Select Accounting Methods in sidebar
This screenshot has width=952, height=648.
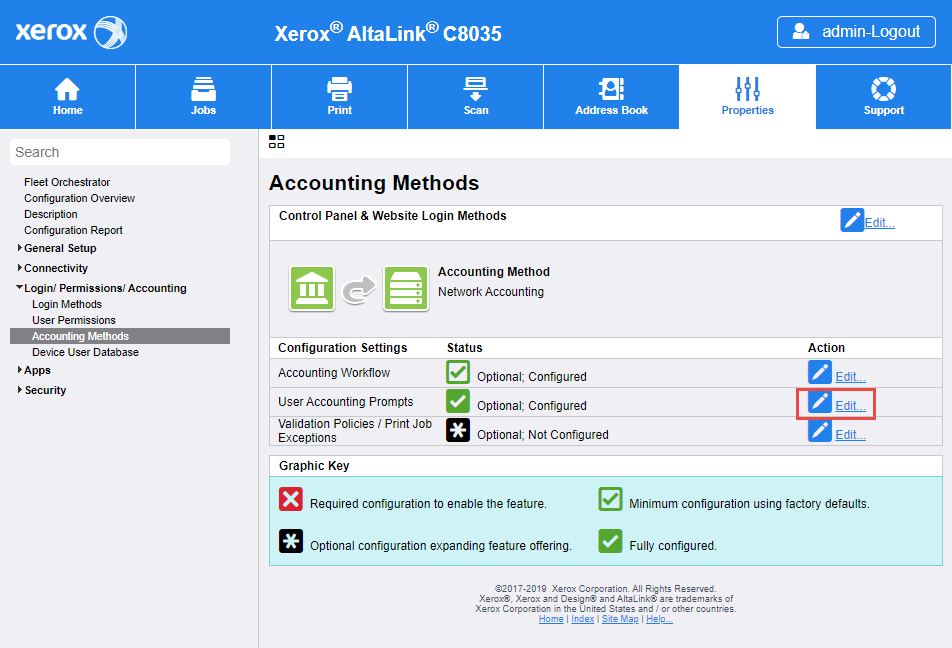pos(120,336)
